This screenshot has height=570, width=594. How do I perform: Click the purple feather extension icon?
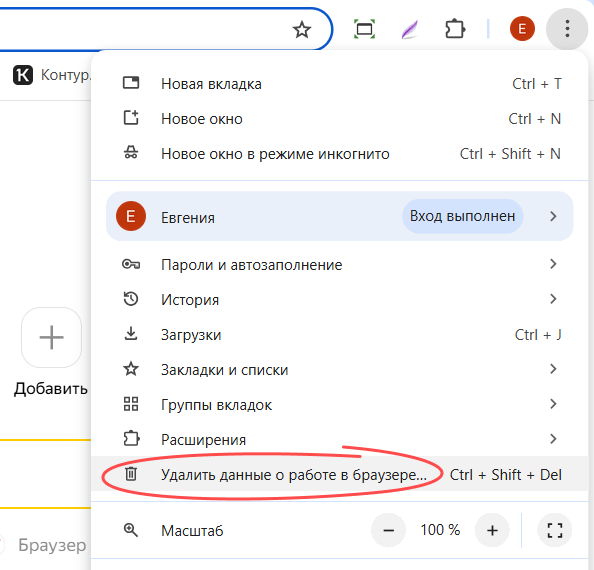[x=410, y=30]
